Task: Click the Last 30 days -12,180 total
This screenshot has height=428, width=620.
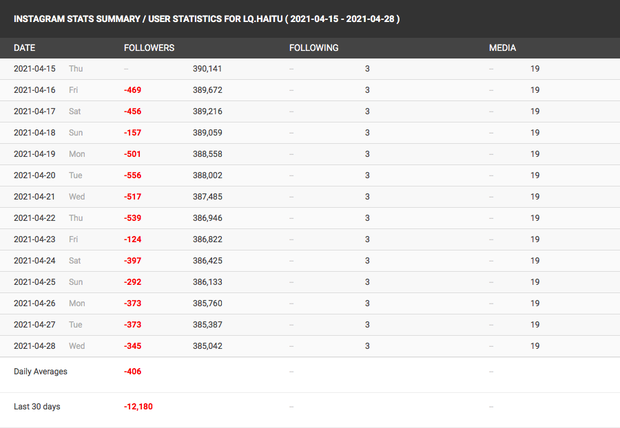Action: 138,407
